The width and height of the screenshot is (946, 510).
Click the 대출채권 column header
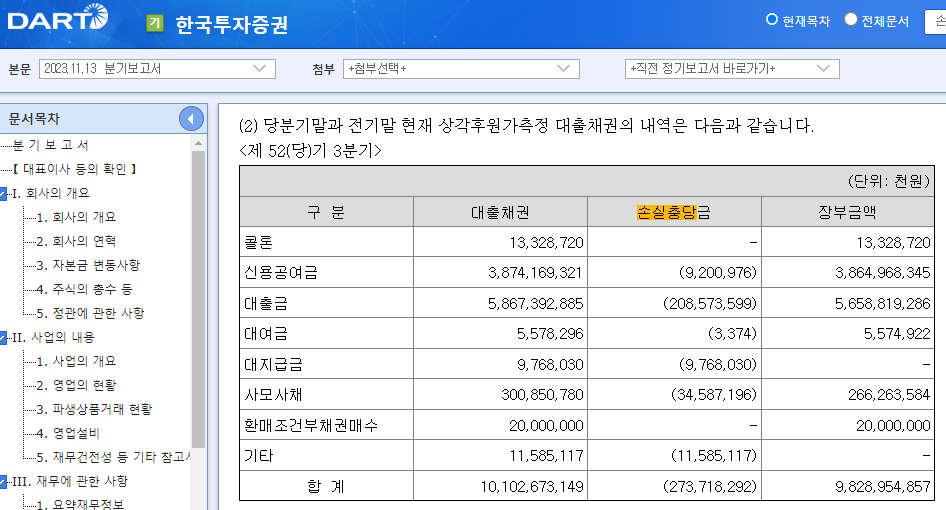(x=500, y=212)
